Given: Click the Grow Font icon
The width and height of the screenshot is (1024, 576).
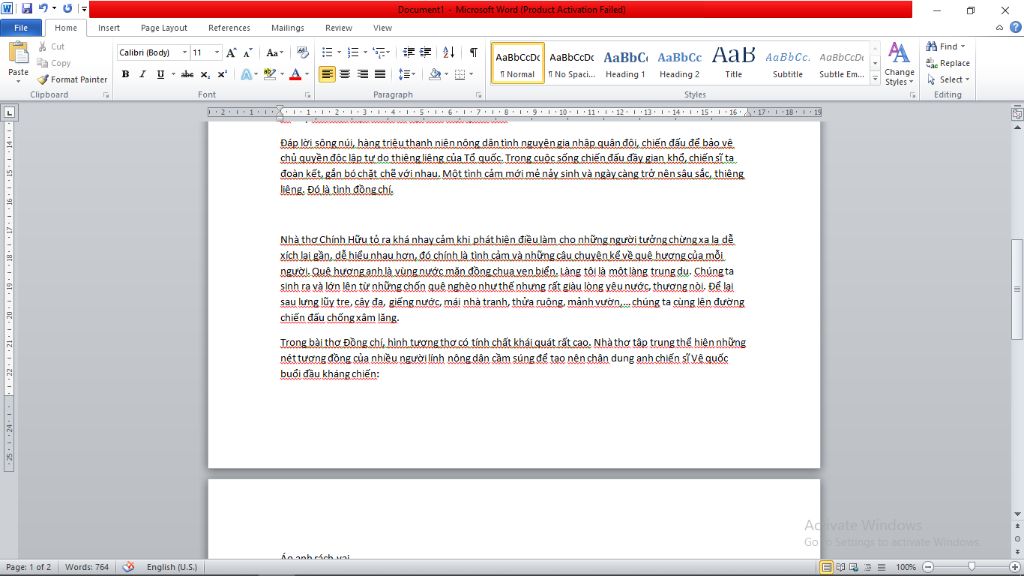Looking at the screenshot, I should pos(231,52).
